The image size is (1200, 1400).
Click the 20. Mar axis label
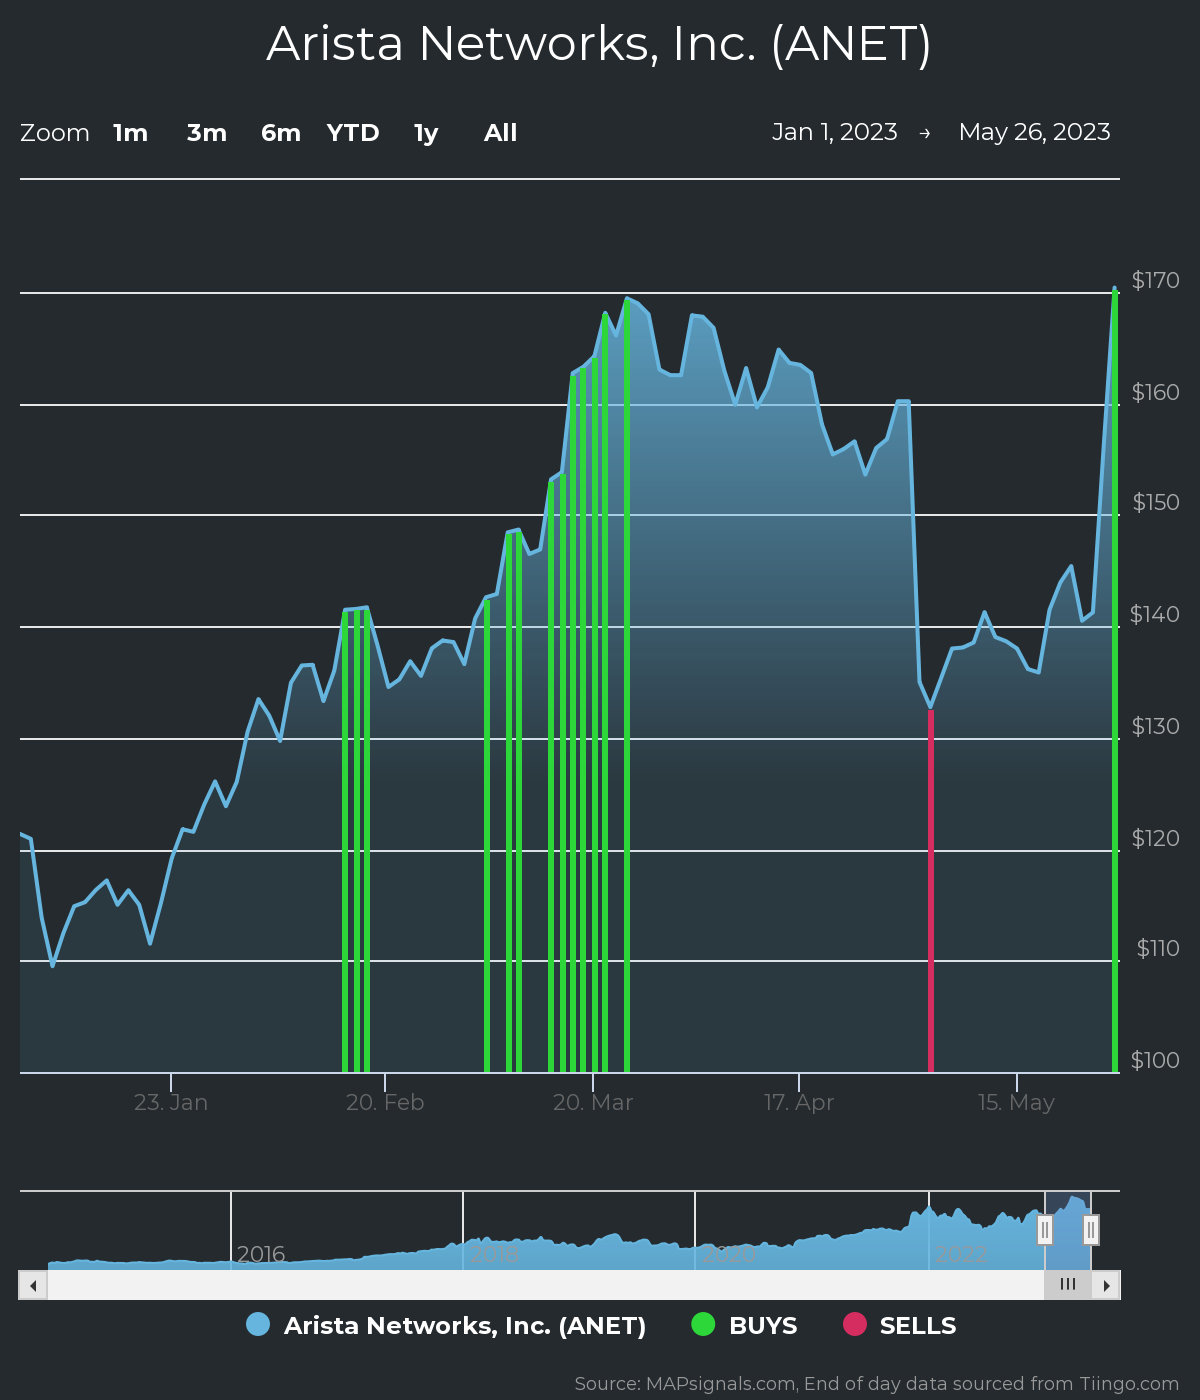tap(593, 1102)
